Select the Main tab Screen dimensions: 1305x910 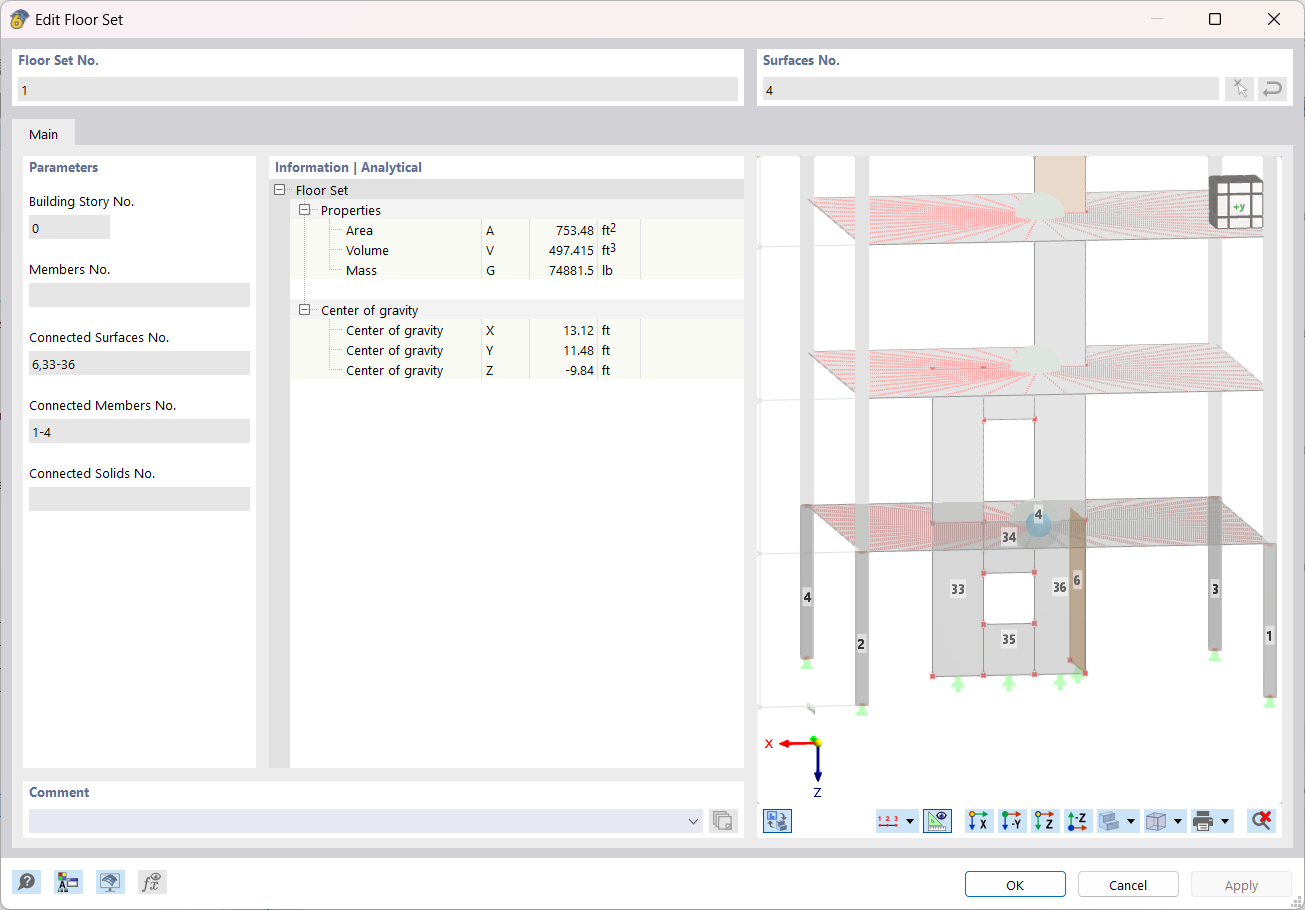(x=43, y=134)
